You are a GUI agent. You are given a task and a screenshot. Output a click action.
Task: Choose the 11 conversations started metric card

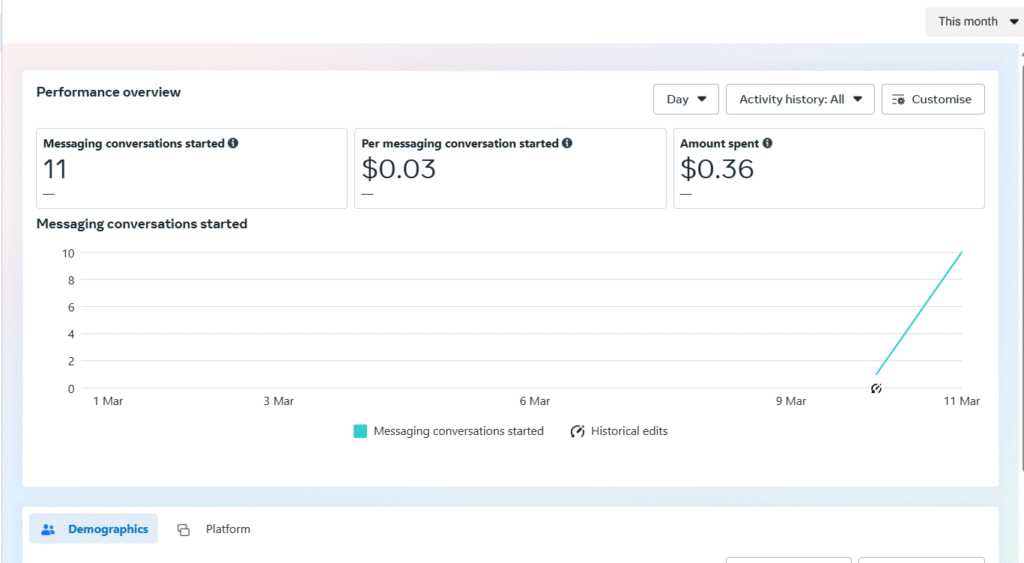[192, 168]
